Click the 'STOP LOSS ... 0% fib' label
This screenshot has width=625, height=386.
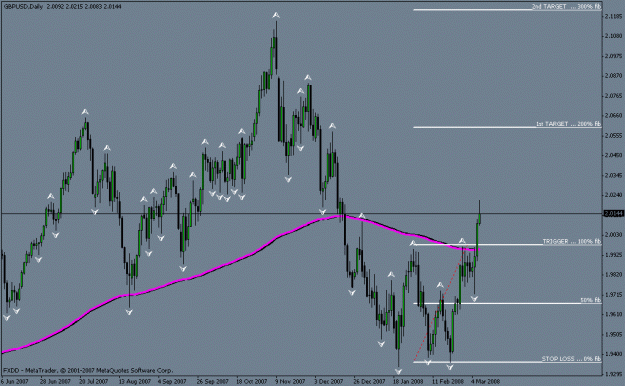(571, 359)
